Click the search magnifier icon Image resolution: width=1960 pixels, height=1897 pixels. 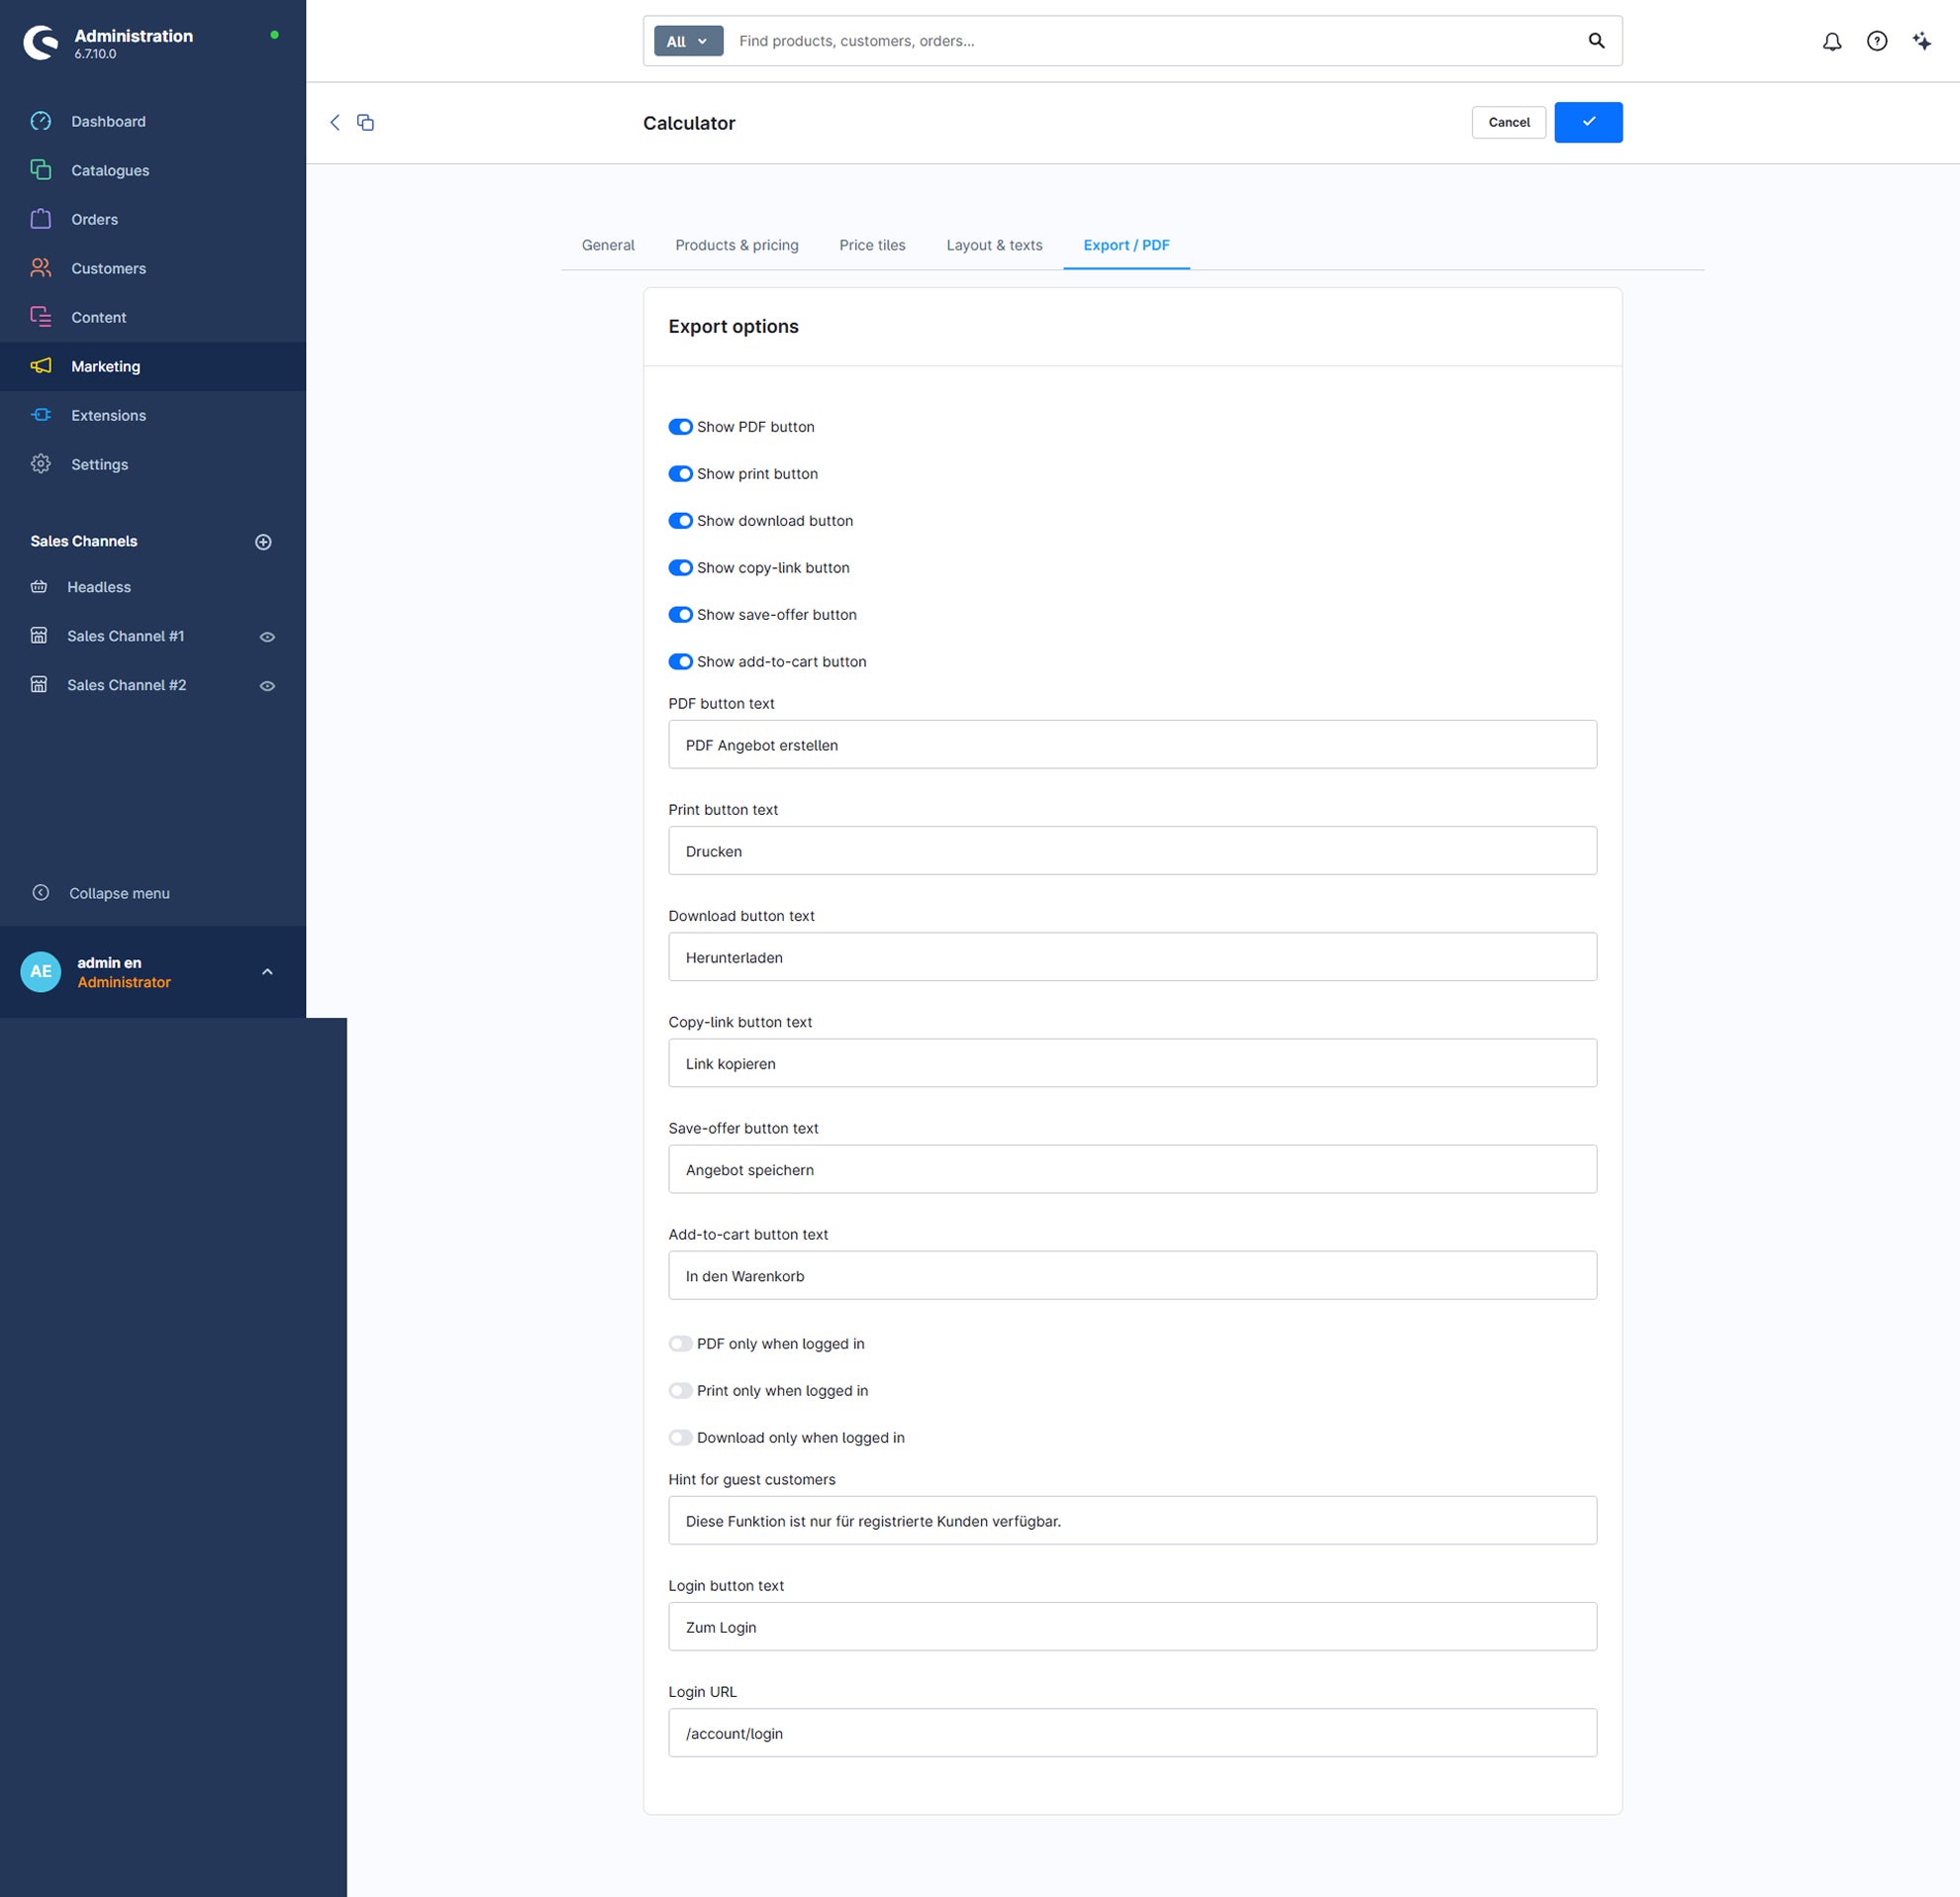click(1596, 41)
